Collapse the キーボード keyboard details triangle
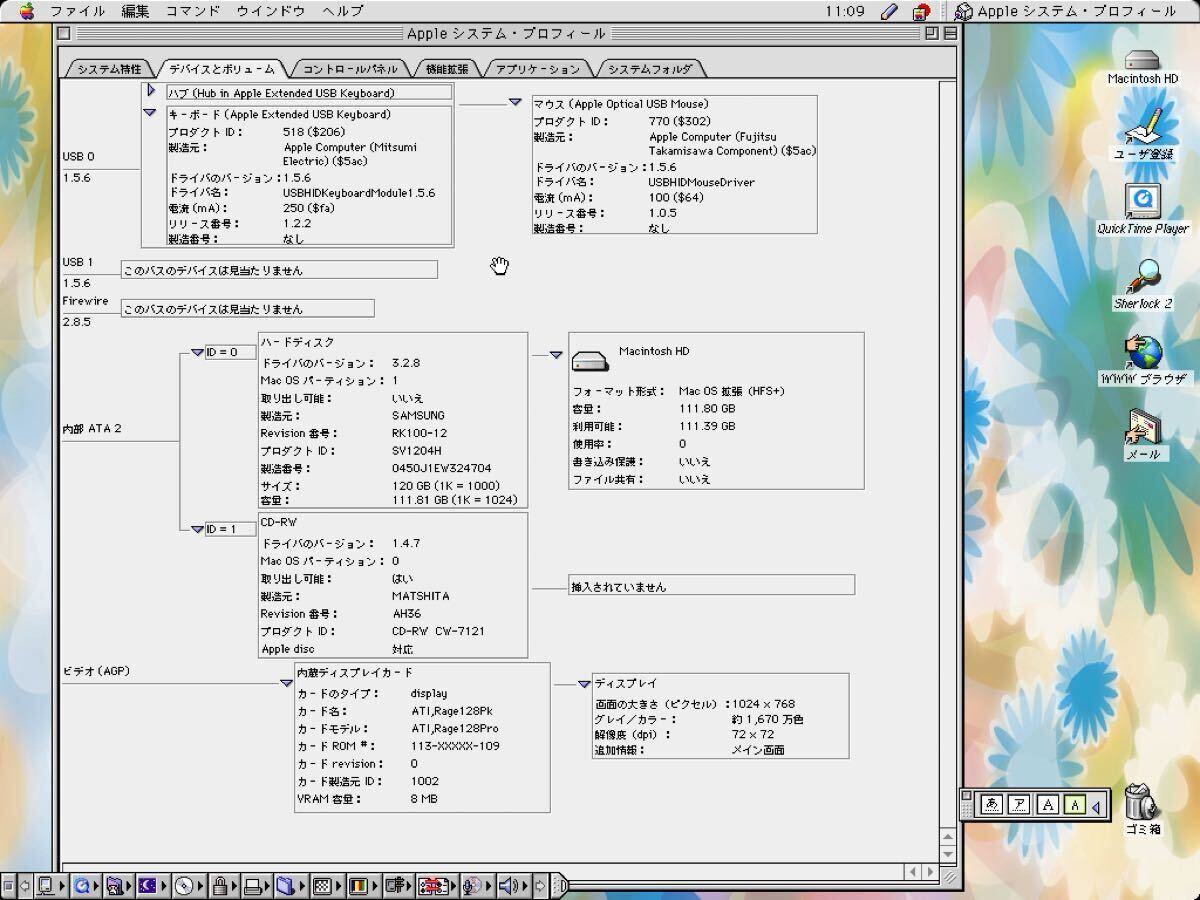Viewport: 1200px width, 900px height. click(150, 113)
